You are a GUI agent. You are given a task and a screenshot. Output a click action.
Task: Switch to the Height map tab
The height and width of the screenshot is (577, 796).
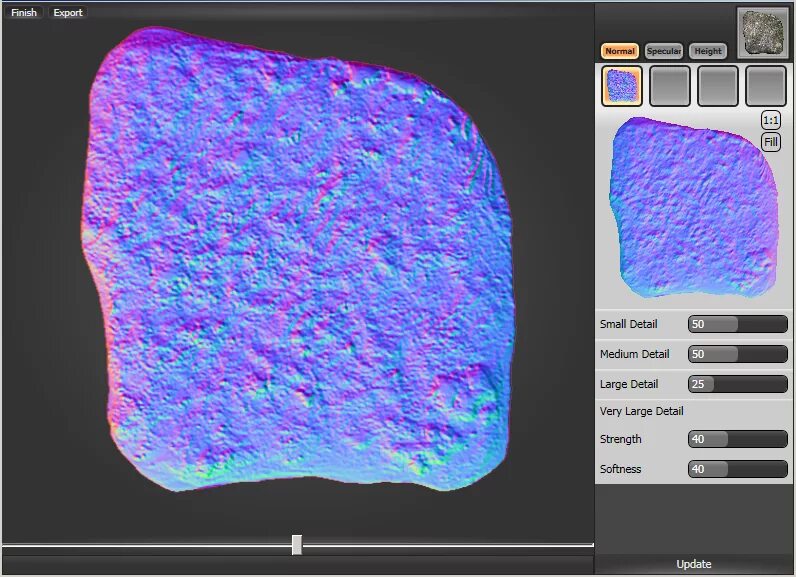tap(708, 51)
